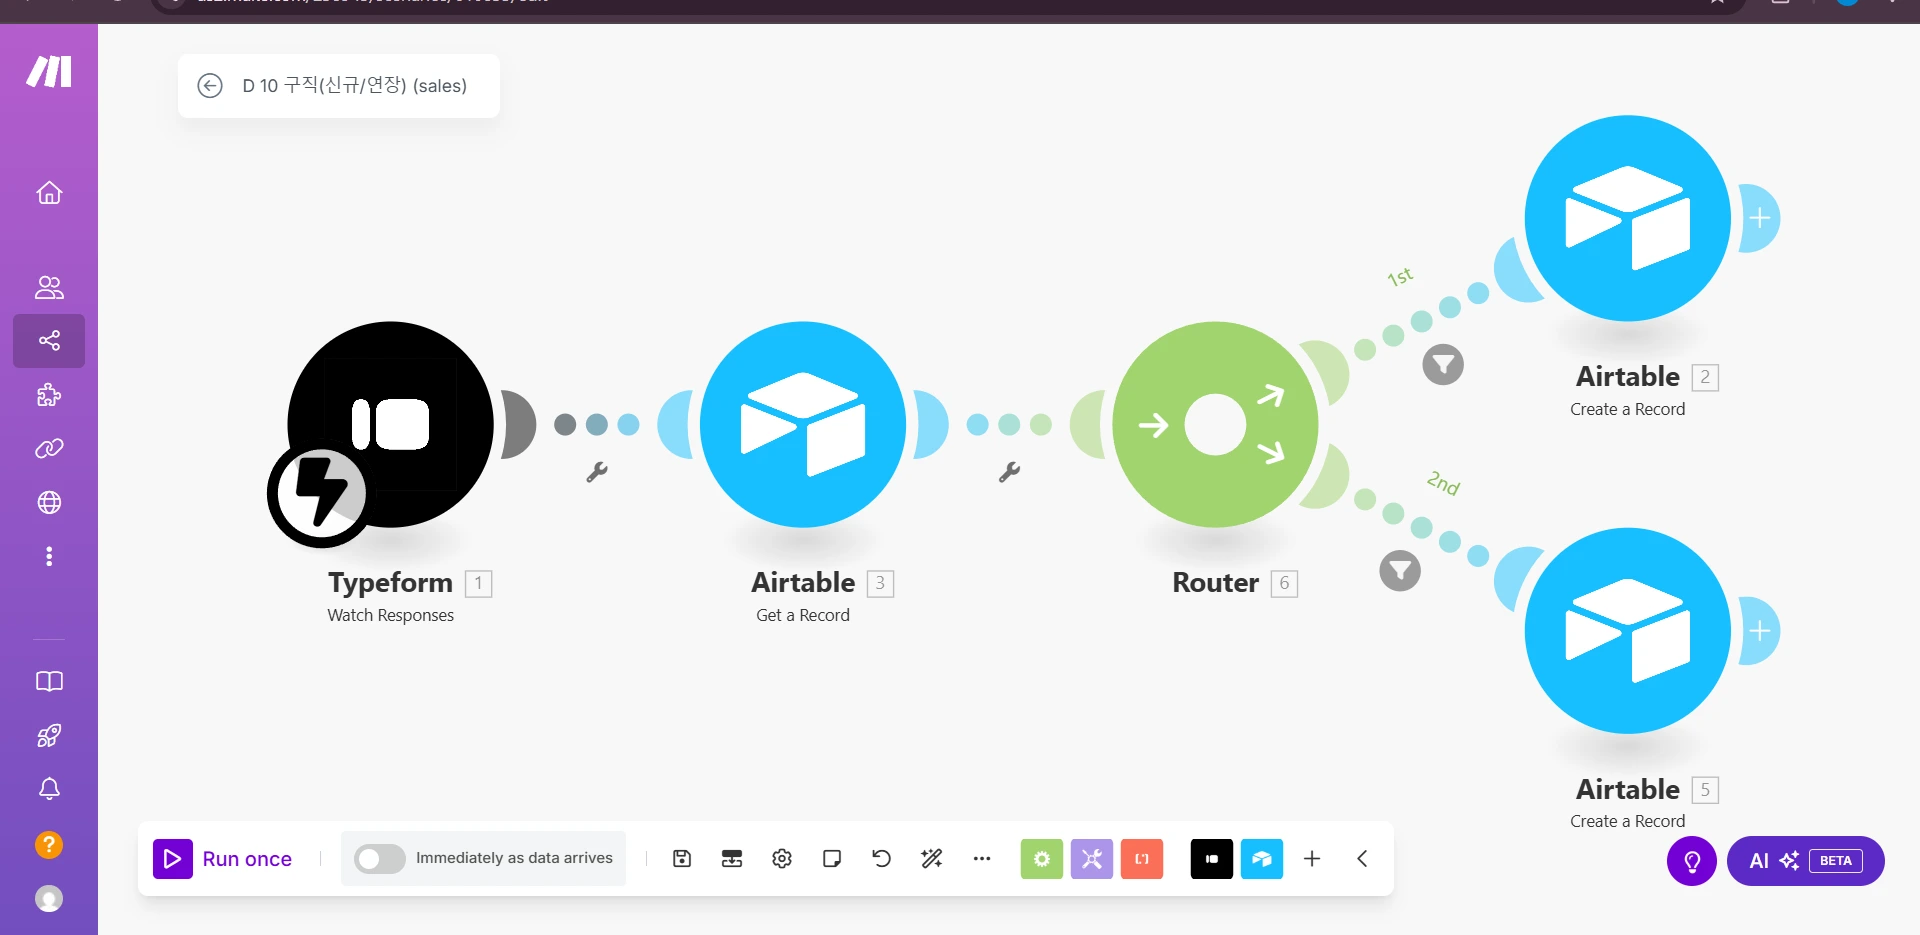Collapse the bottom toolbar with the chevron
1920x935 pixels.
pos(1361,858)
